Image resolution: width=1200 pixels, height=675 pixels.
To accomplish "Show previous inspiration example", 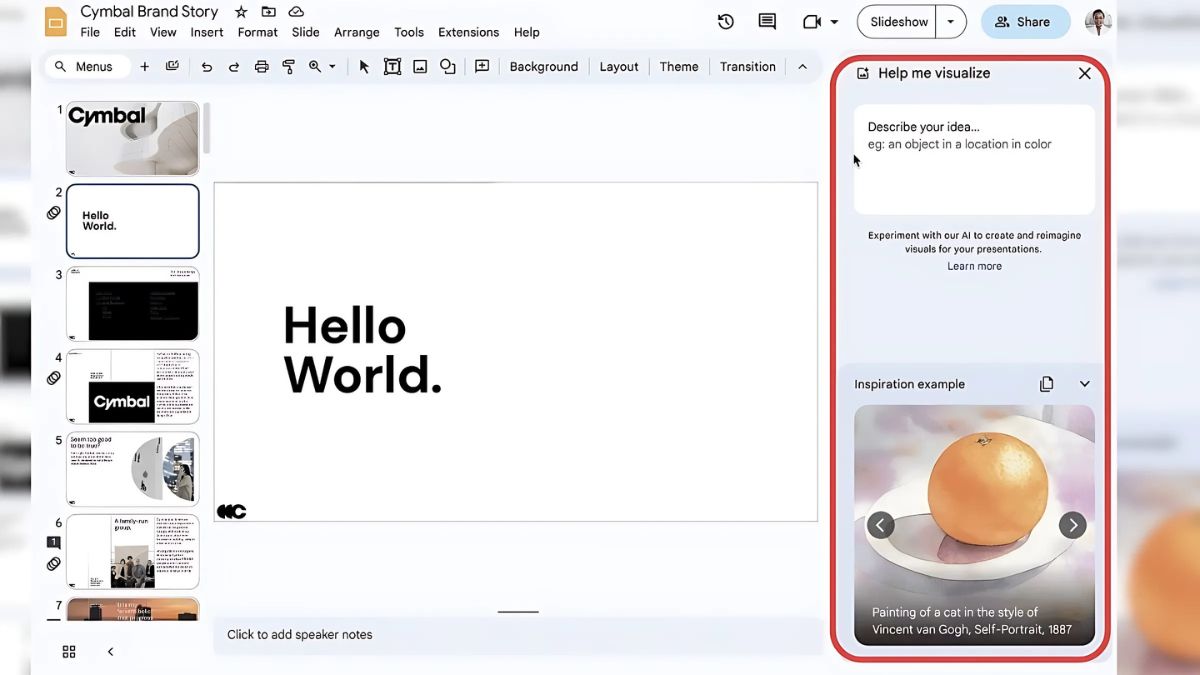I will [x=880, y=525].
